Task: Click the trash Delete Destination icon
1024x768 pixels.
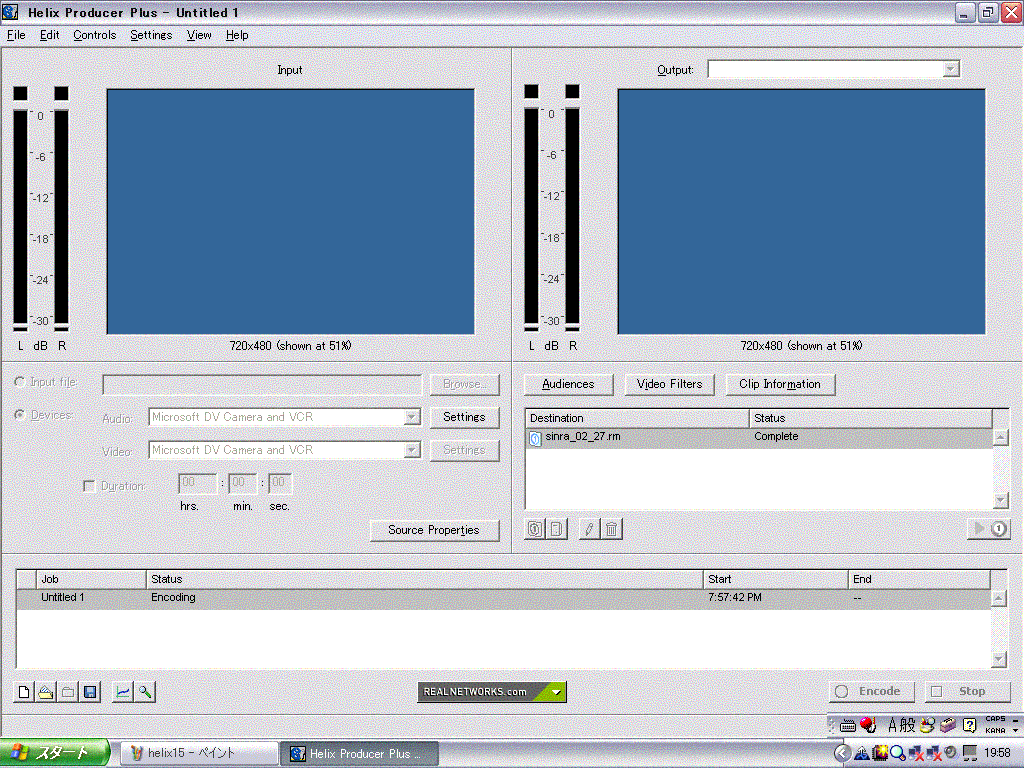Action: click(612, 530)
